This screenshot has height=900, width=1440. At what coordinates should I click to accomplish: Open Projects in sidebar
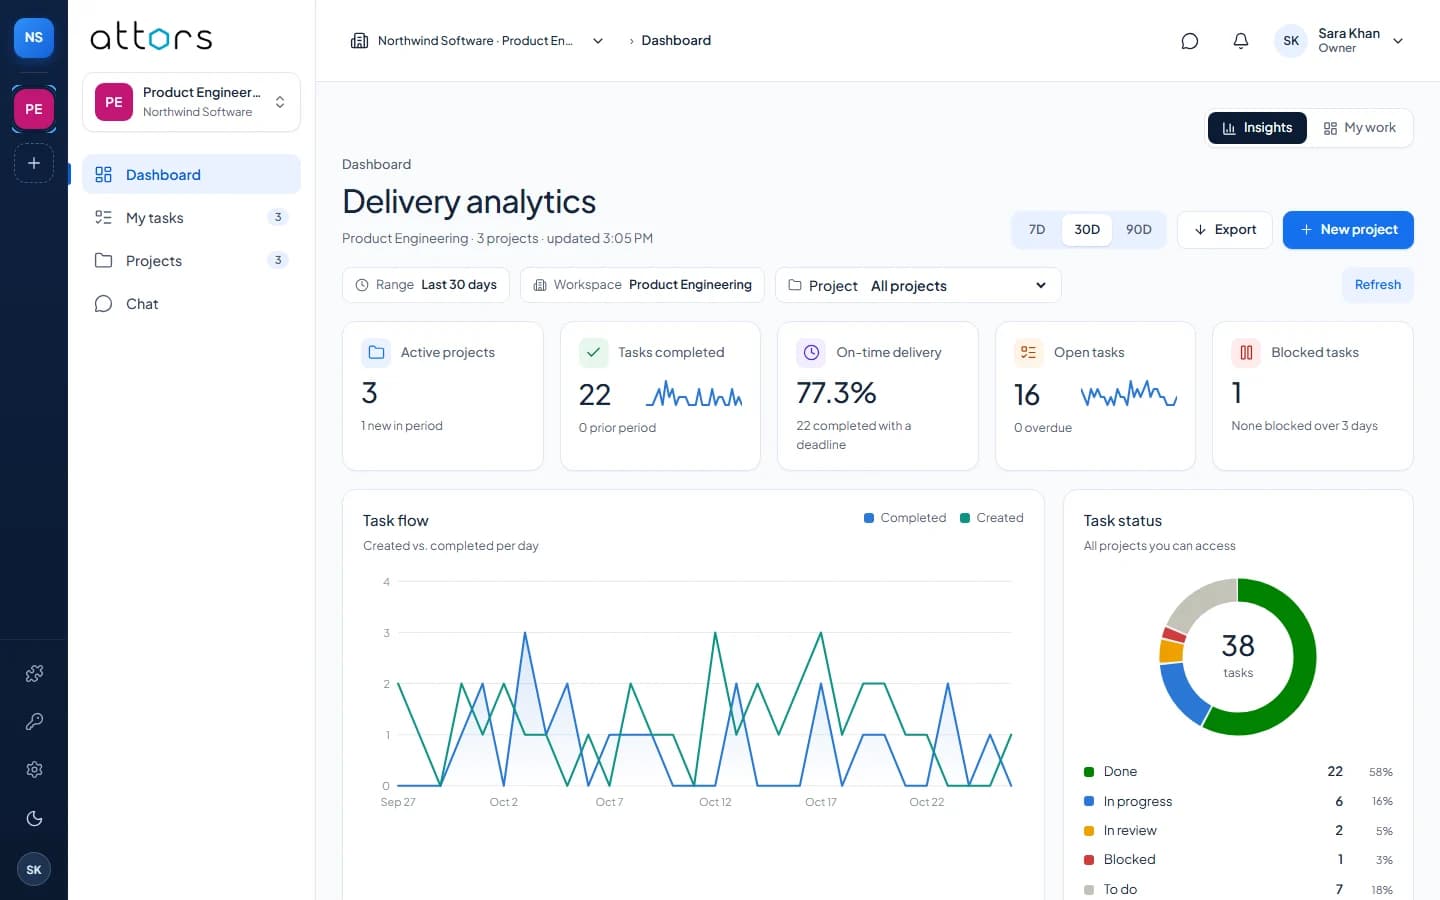[x=191, y=260]
